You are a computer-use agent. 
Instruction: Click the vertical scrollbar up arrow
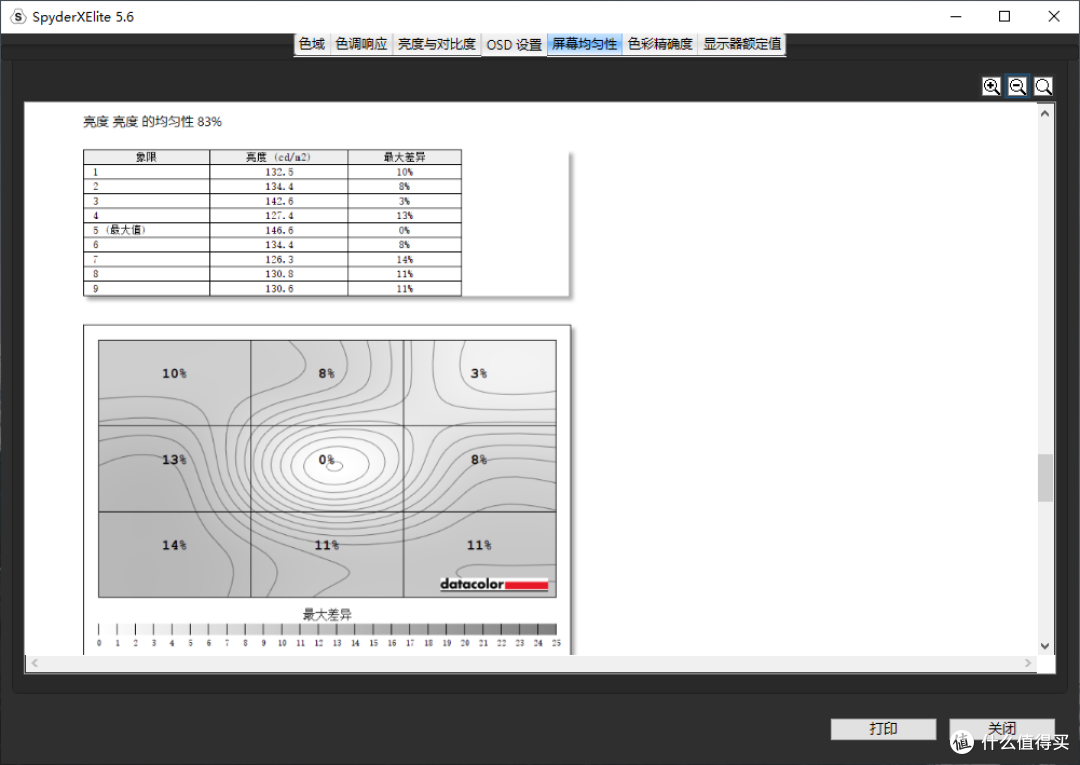coord(1045,114)
